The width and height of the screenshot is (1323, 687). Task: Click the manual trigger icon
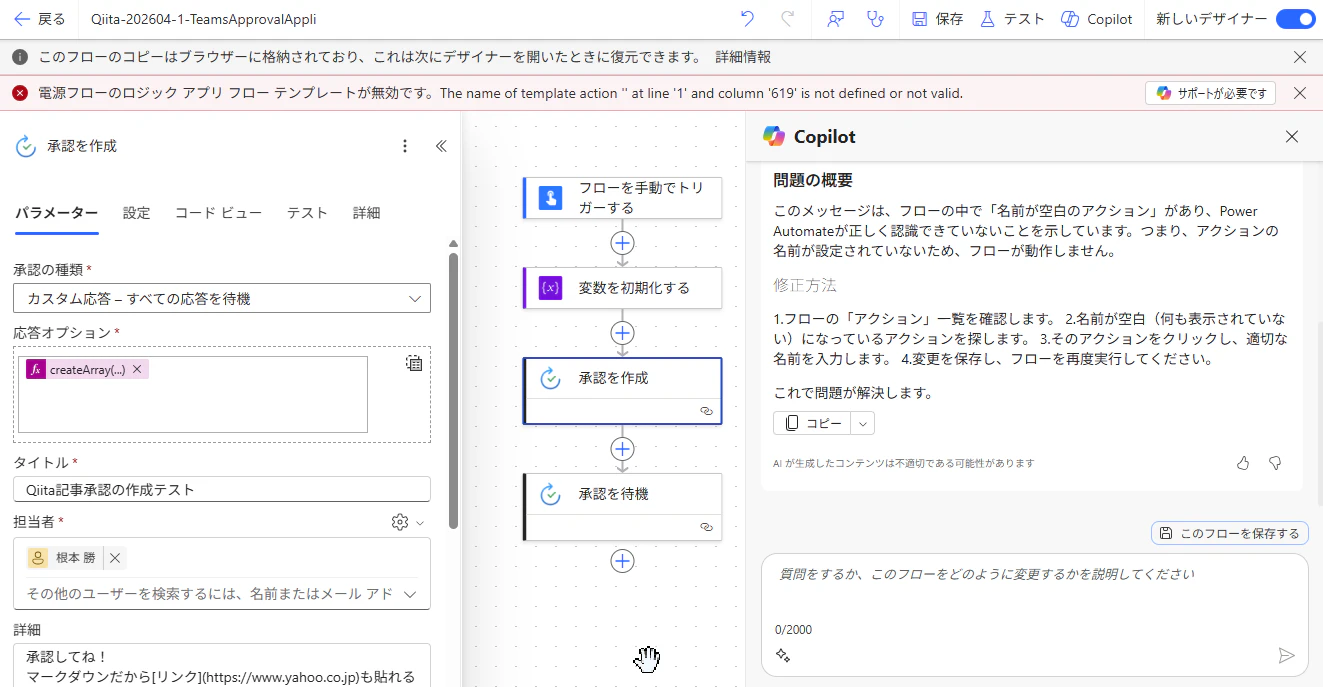(551, 198)
